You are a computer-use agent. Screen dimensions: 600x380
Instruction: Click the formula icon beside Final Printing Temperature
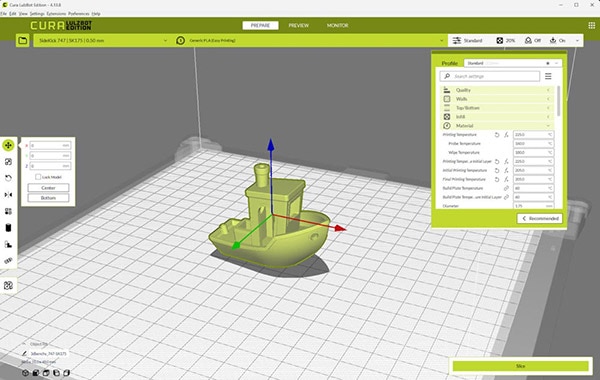tap(506, 179)
